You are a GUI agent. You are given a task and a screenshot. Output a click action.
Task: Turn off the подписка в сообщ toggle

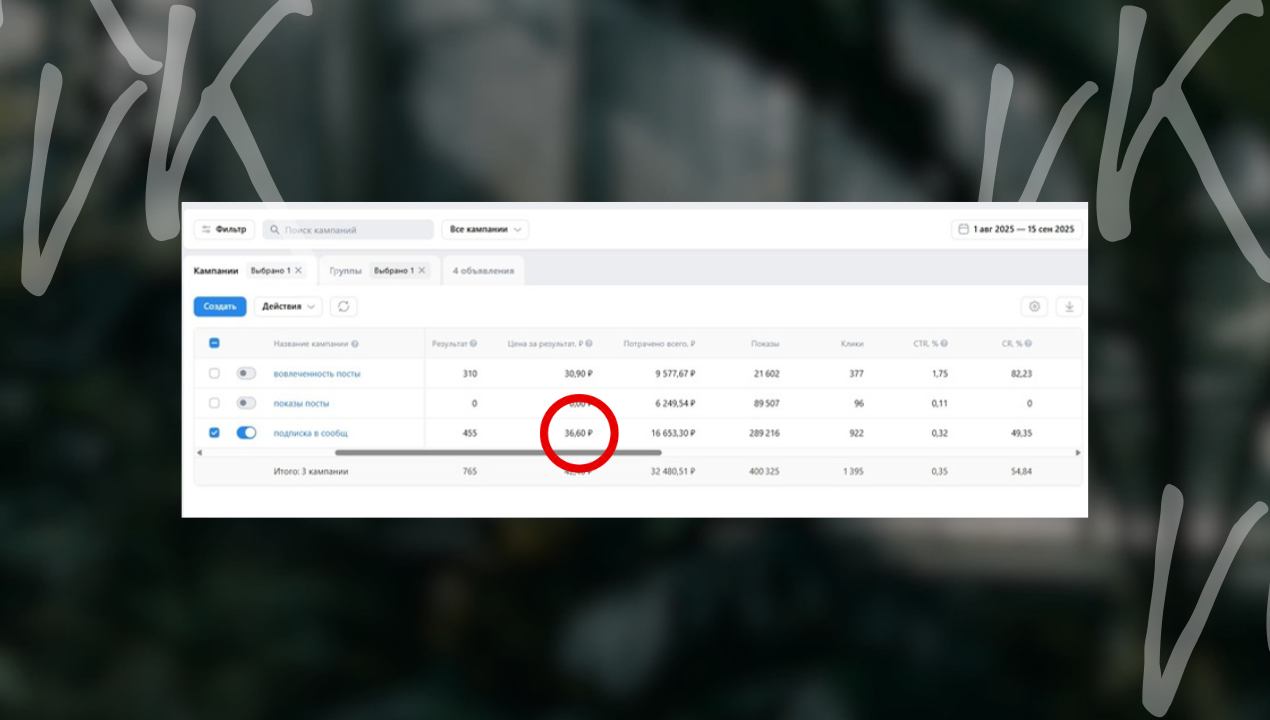tap(246, 433)
